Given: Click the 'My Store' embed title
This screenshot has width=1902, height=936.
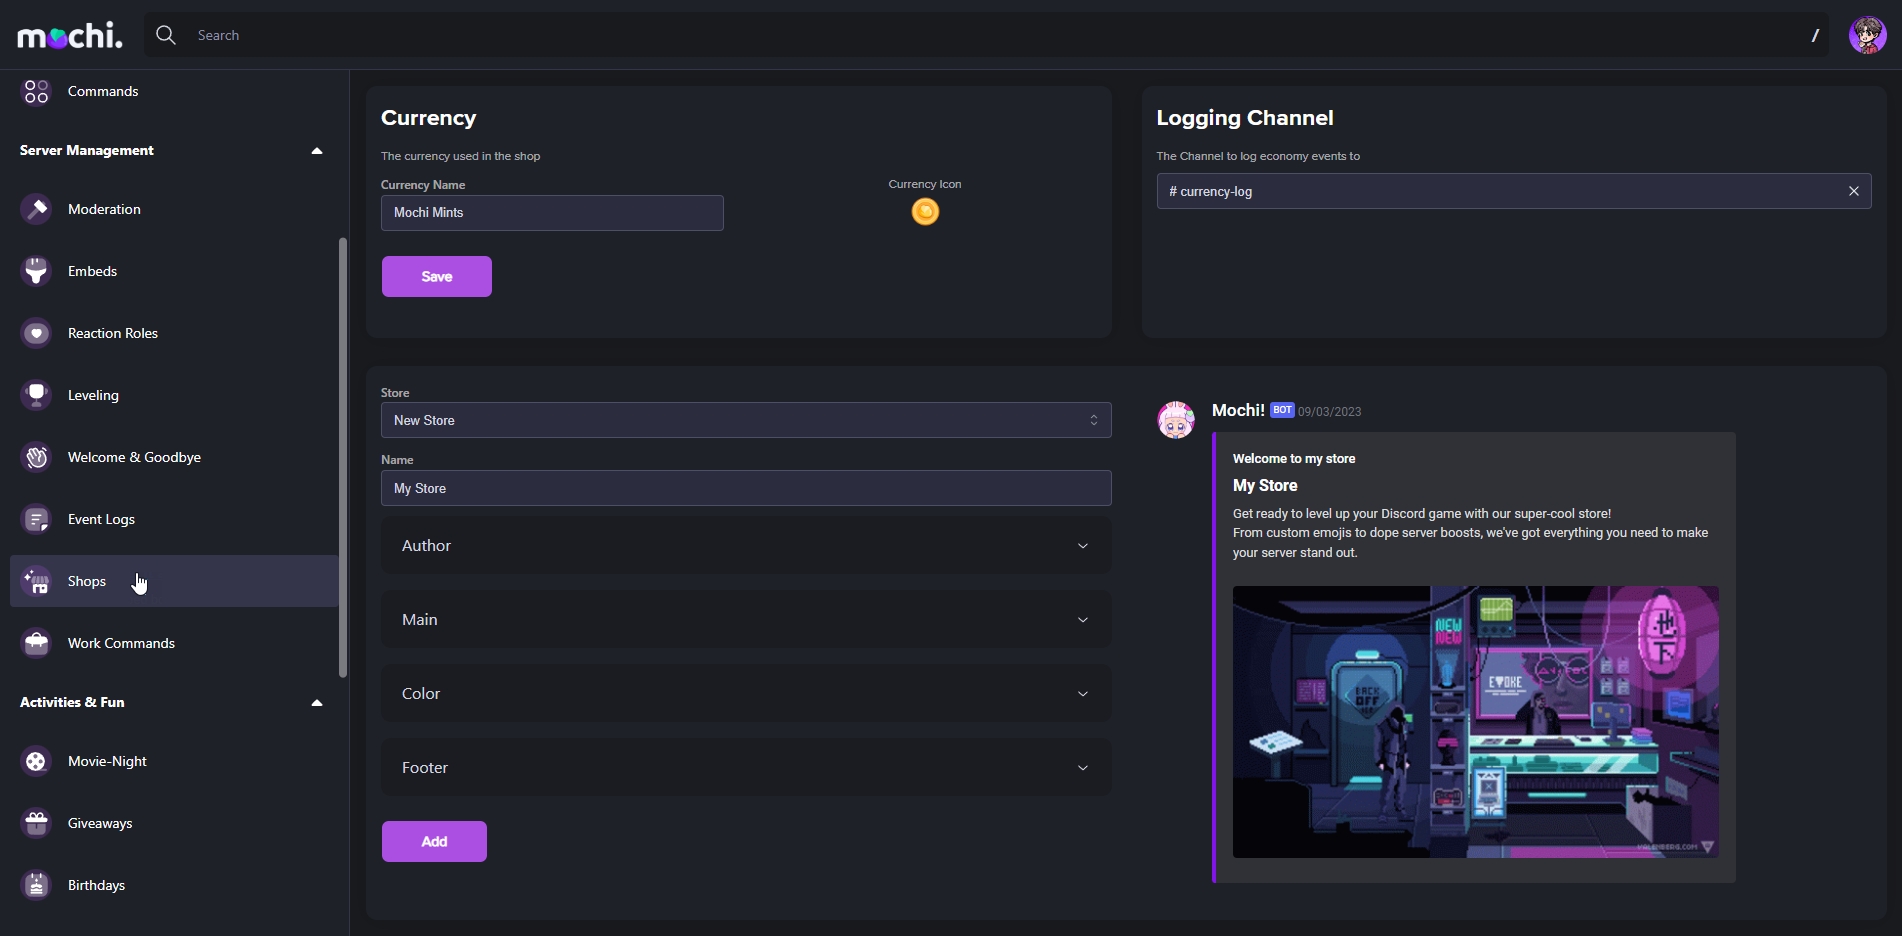Looking at the screenshot, I should click(x=1265, y=485).
